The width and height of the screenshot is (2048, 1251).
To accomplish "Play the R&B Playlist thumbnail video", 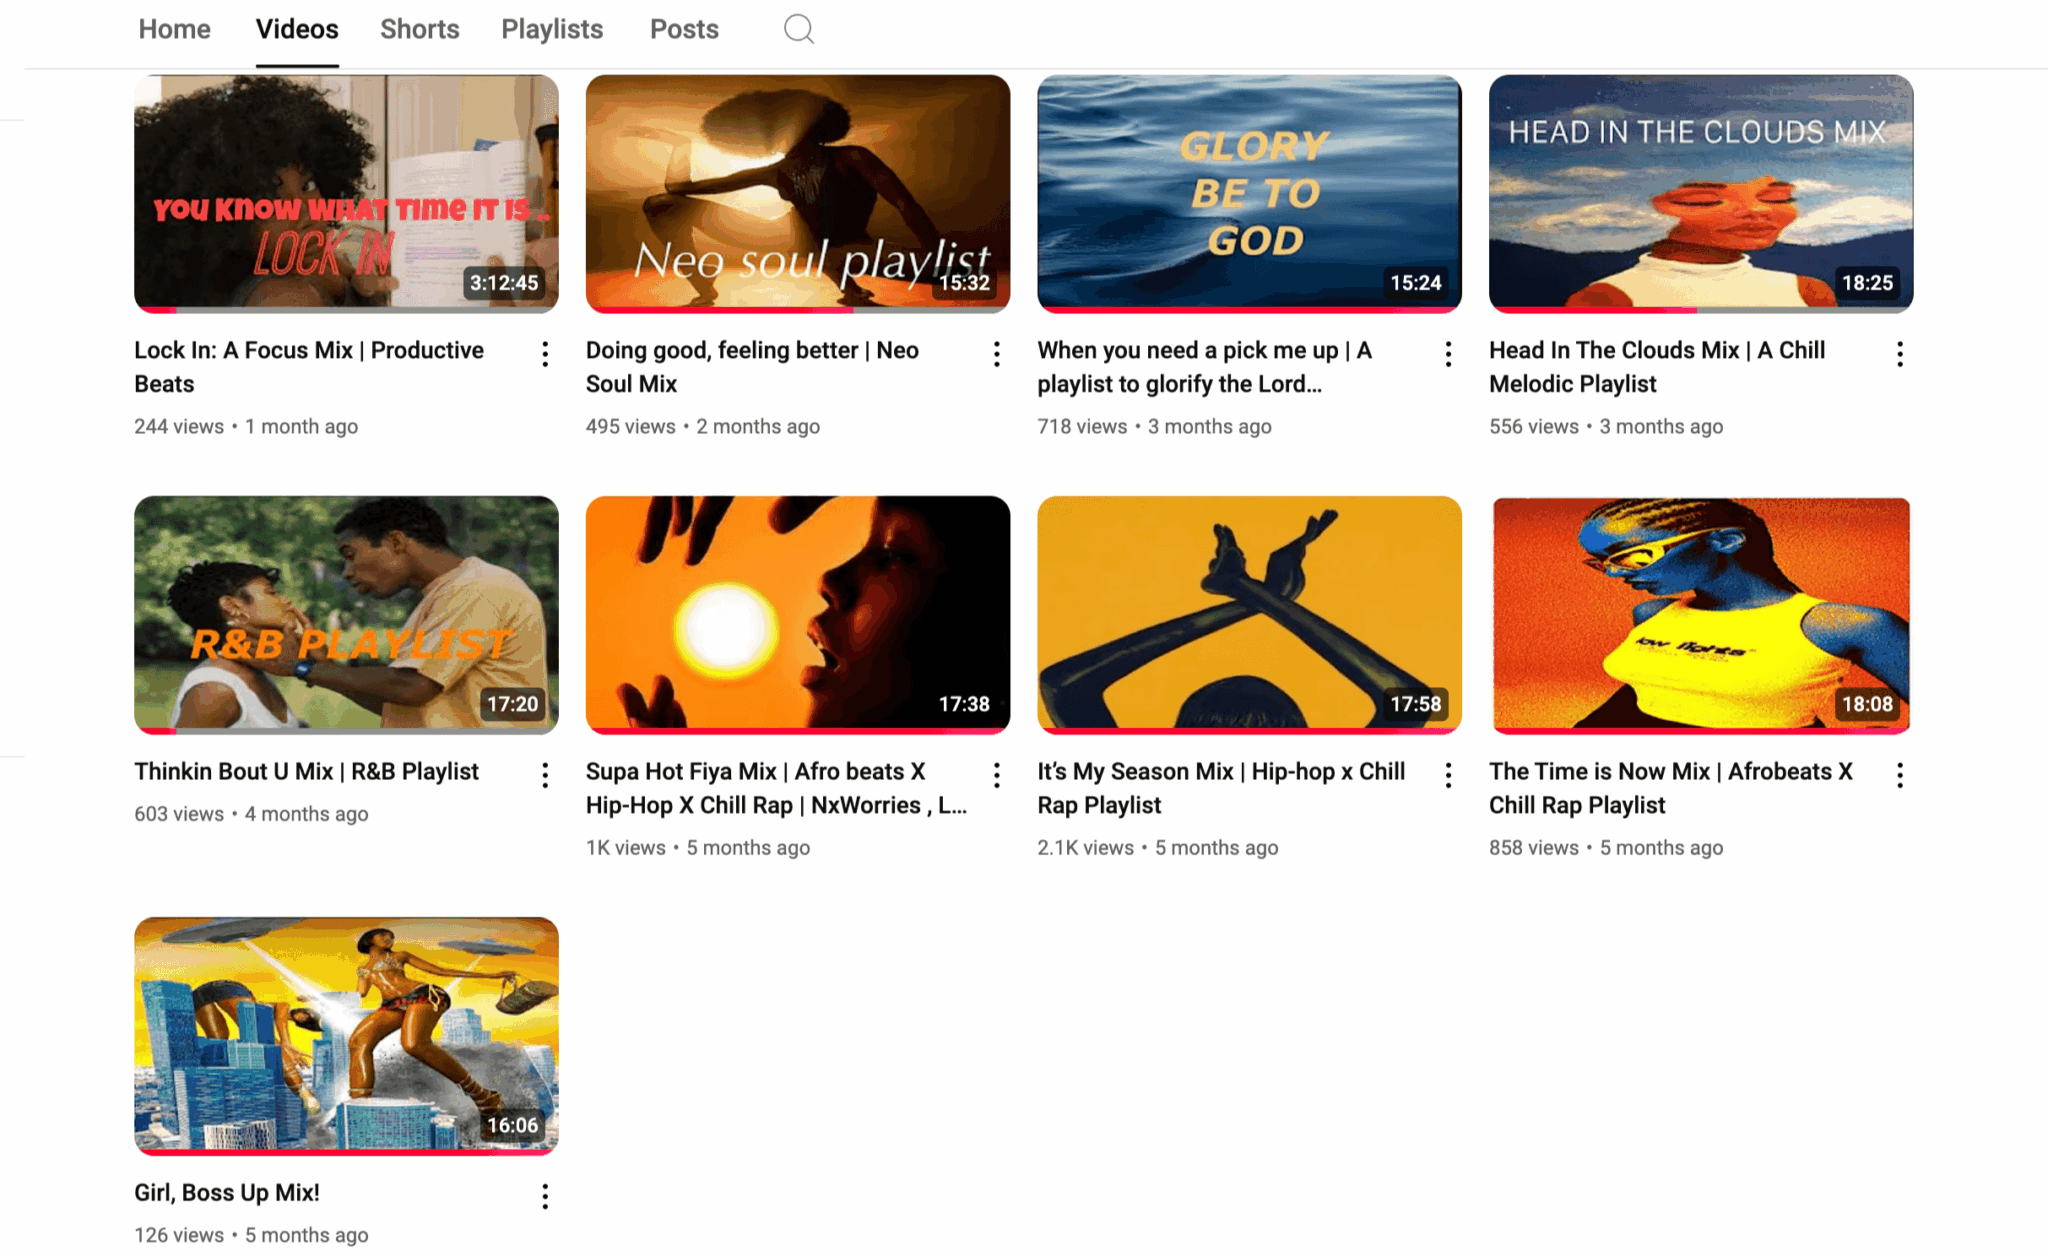I will click(346, 614).
